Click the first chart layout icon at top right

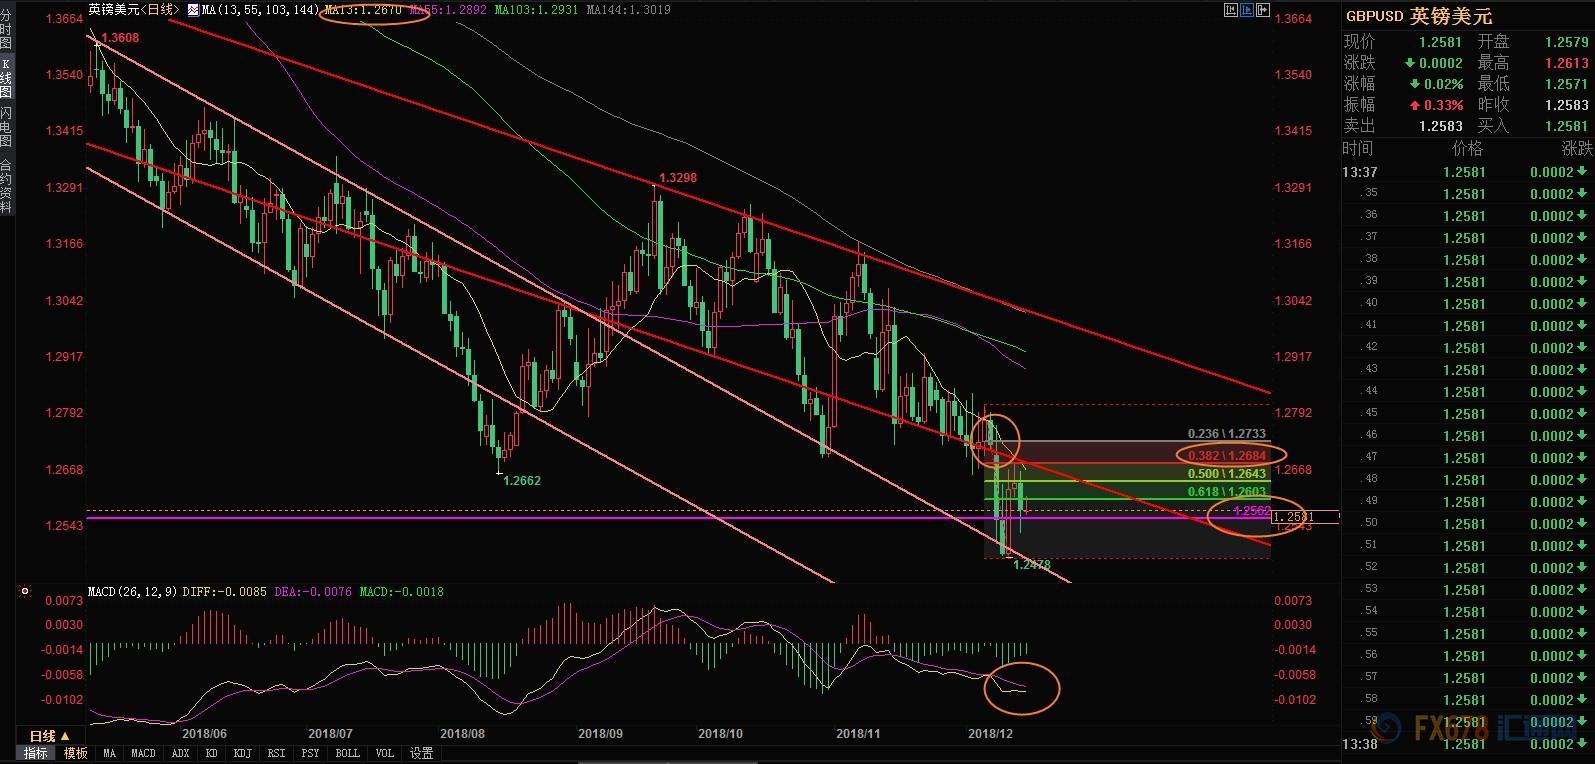[x=1229, y=10]
